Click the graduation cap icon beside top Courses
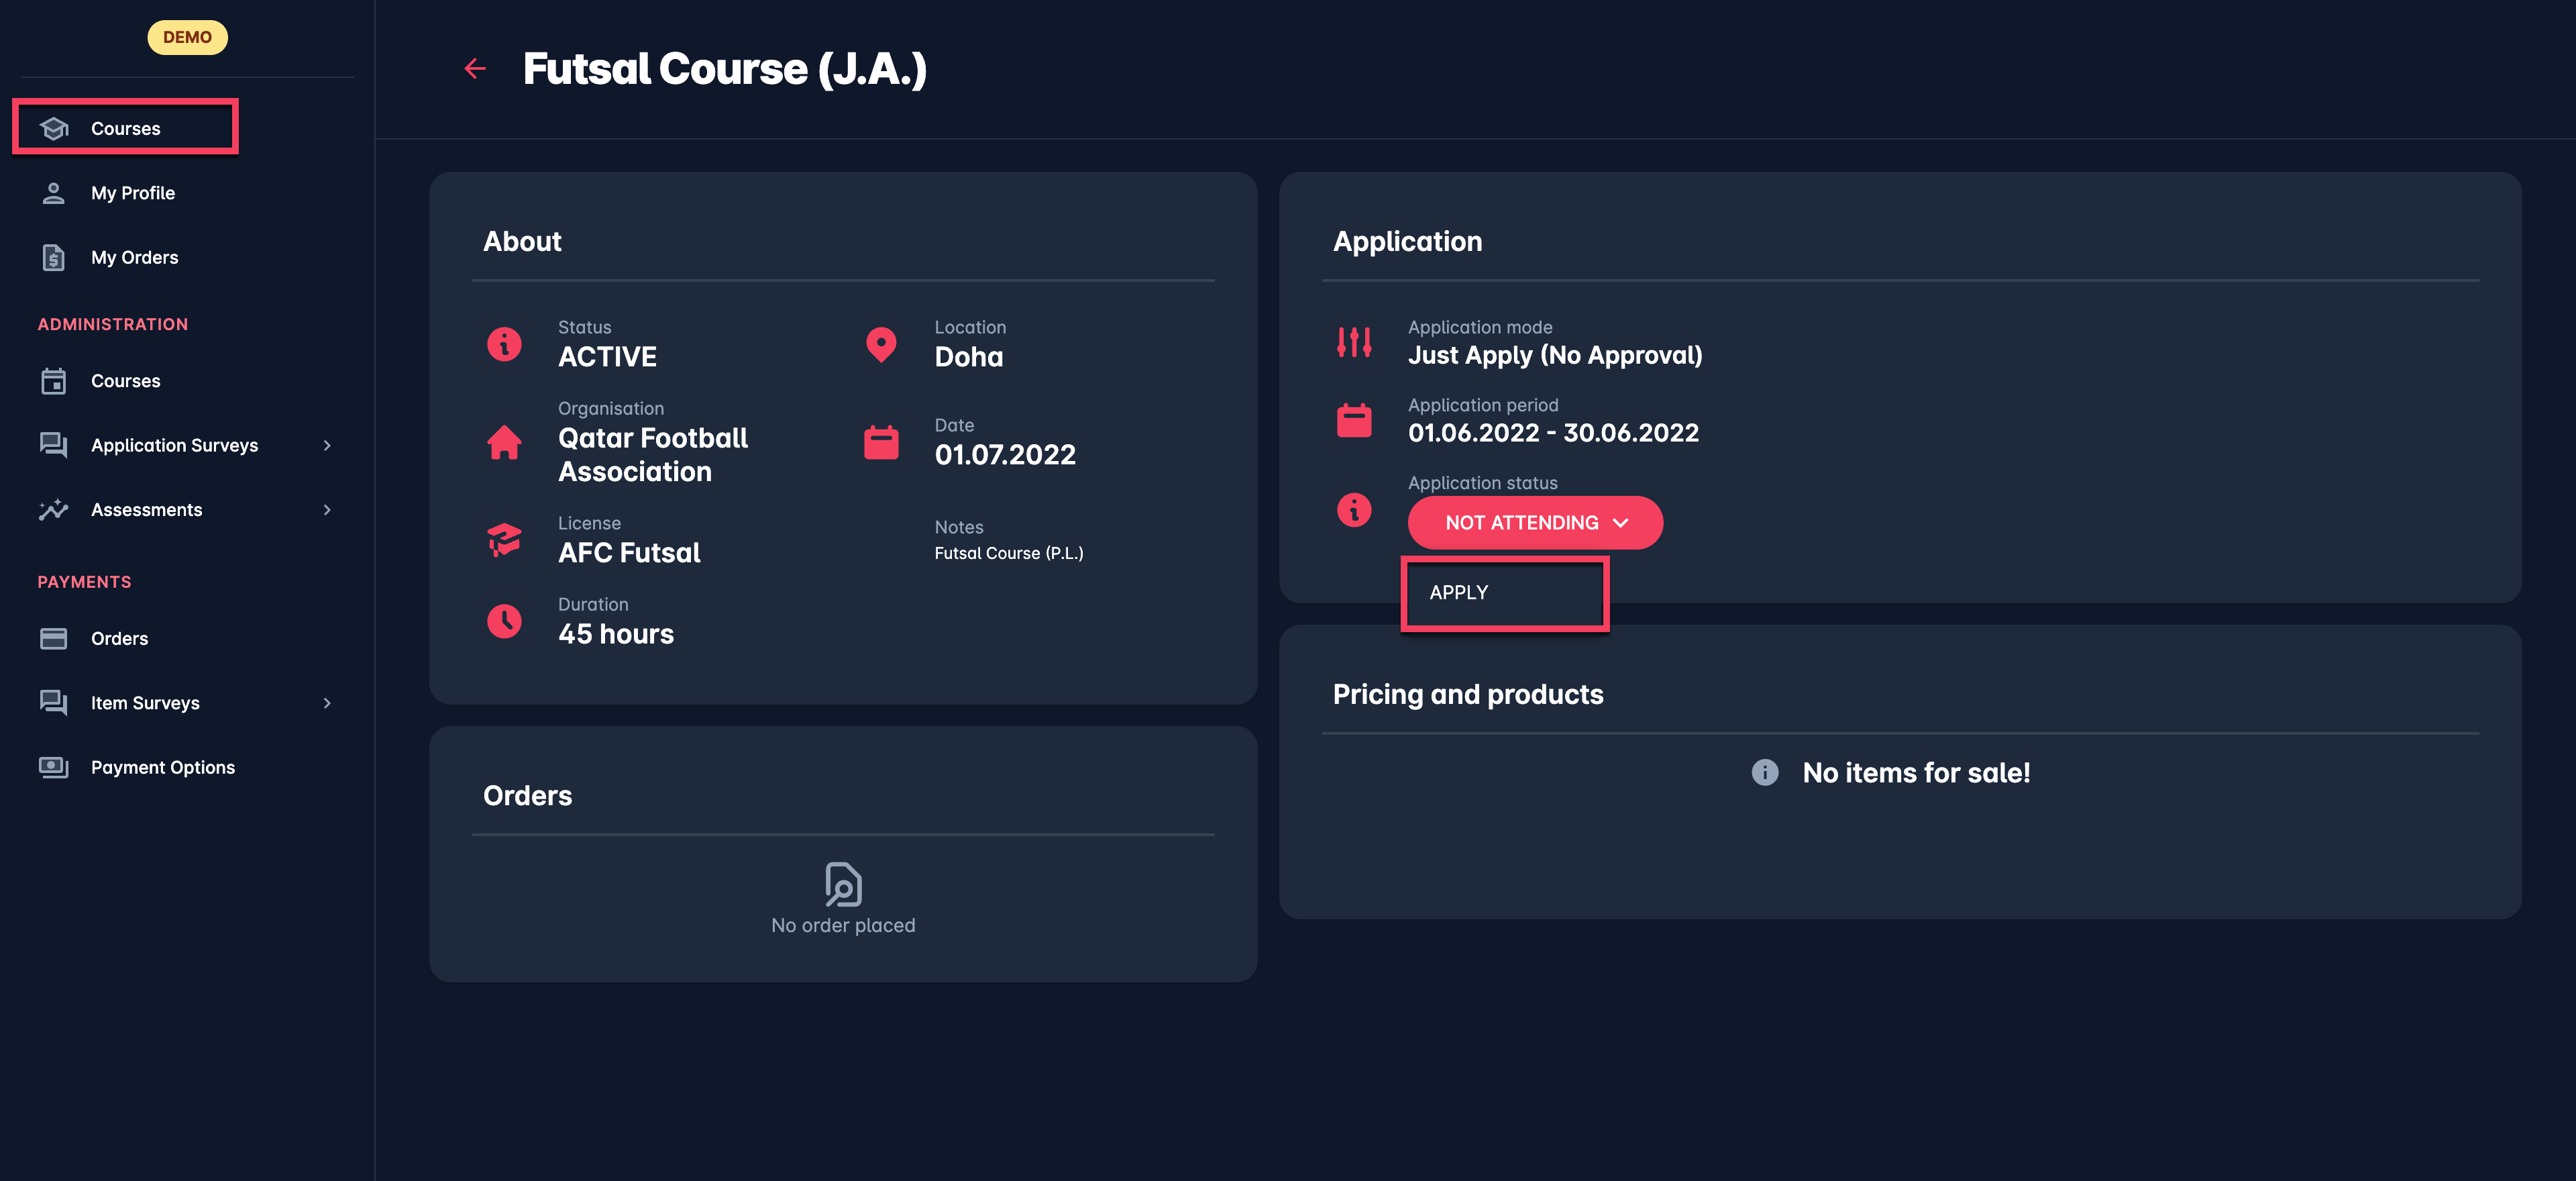This screenshot has width=2576, height=1181. [54, 128]
